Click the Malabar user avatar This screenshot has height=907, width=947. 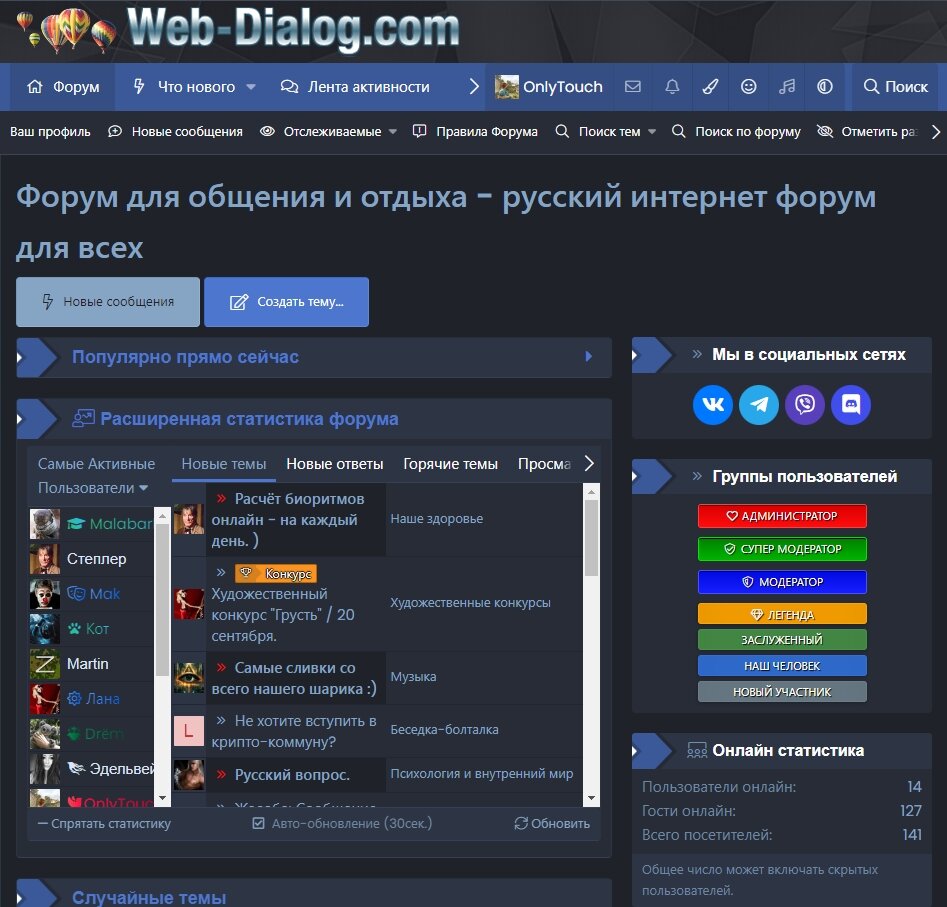click(x=45, y=524)
